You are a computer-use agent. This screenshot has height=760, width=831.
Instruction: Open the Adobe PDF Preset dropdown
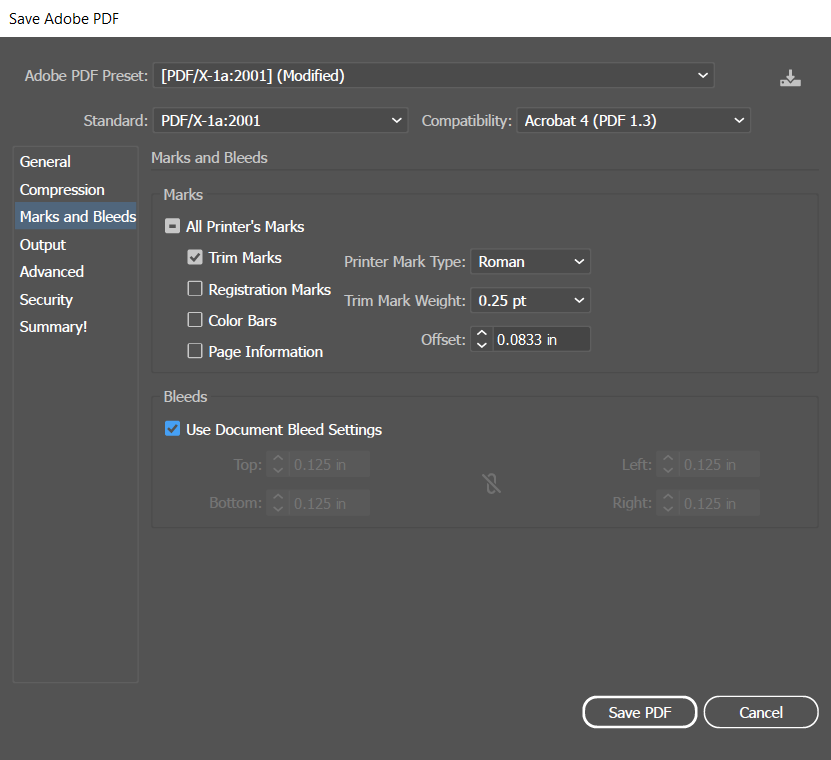[x=434, y=75]
